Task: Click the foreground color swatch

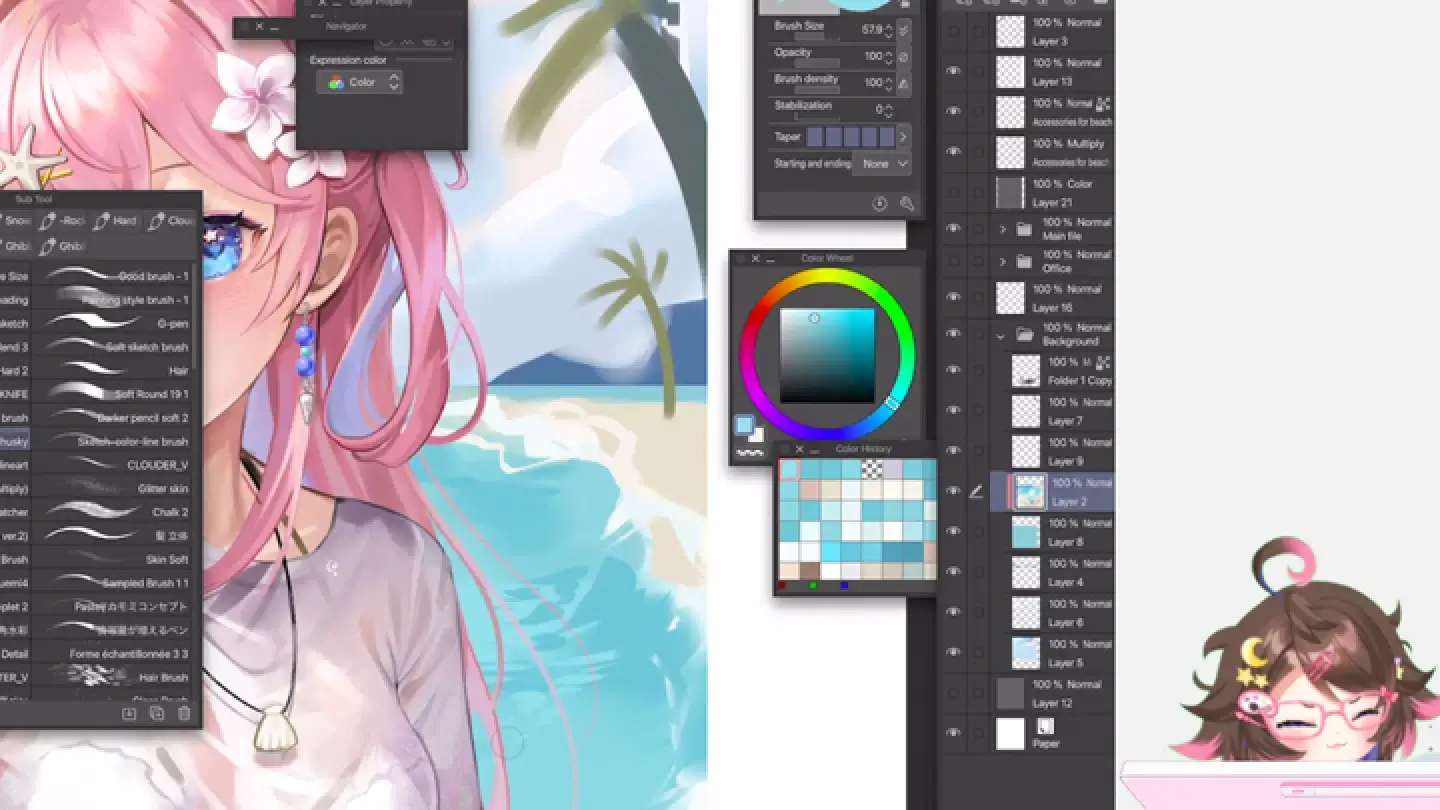Action: (x=744, y=425)
